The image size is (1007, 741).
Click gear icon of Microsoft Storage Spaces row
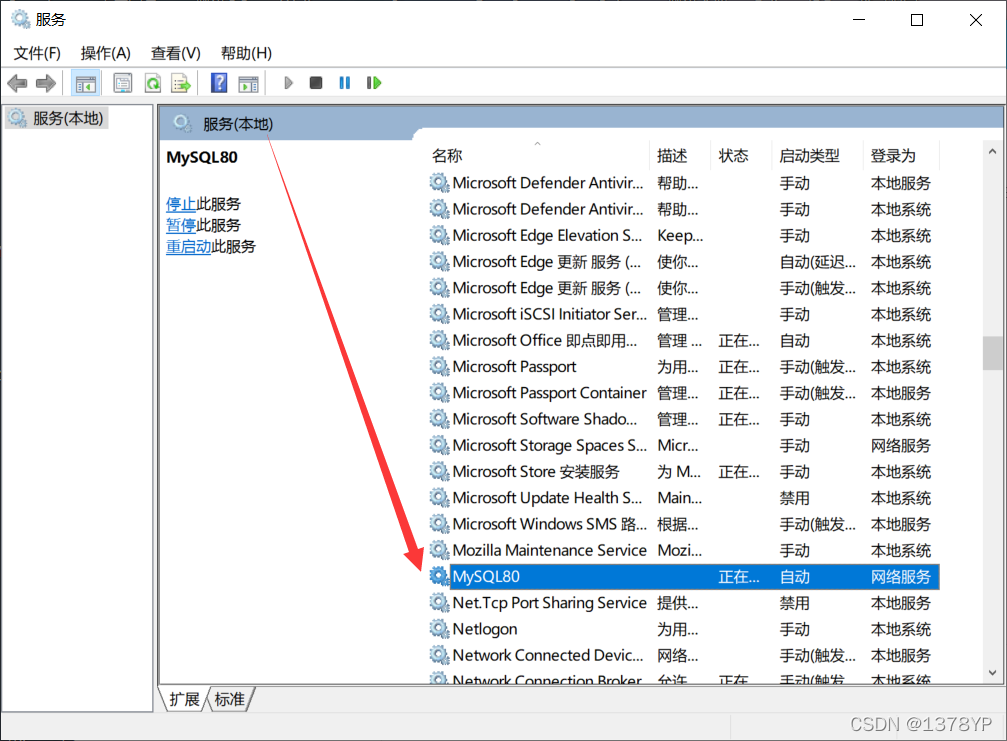439,445
